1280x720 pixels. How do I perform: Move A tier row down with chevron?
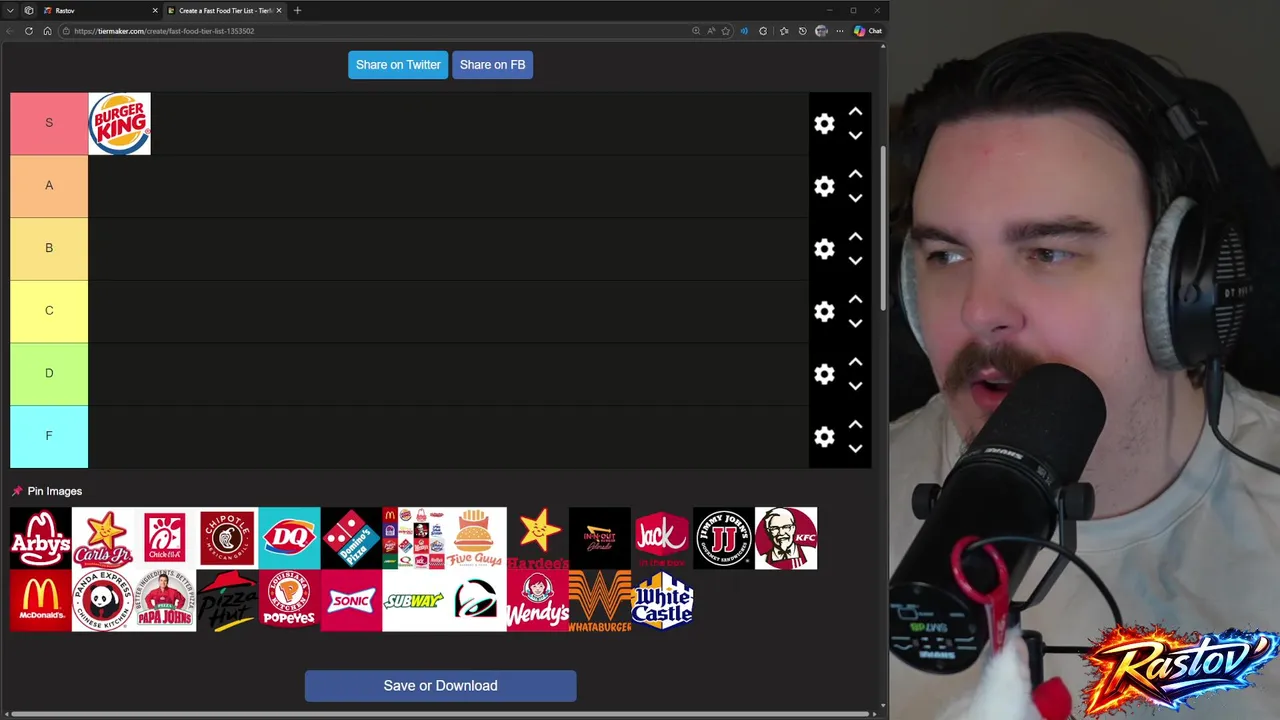(855, 198)
